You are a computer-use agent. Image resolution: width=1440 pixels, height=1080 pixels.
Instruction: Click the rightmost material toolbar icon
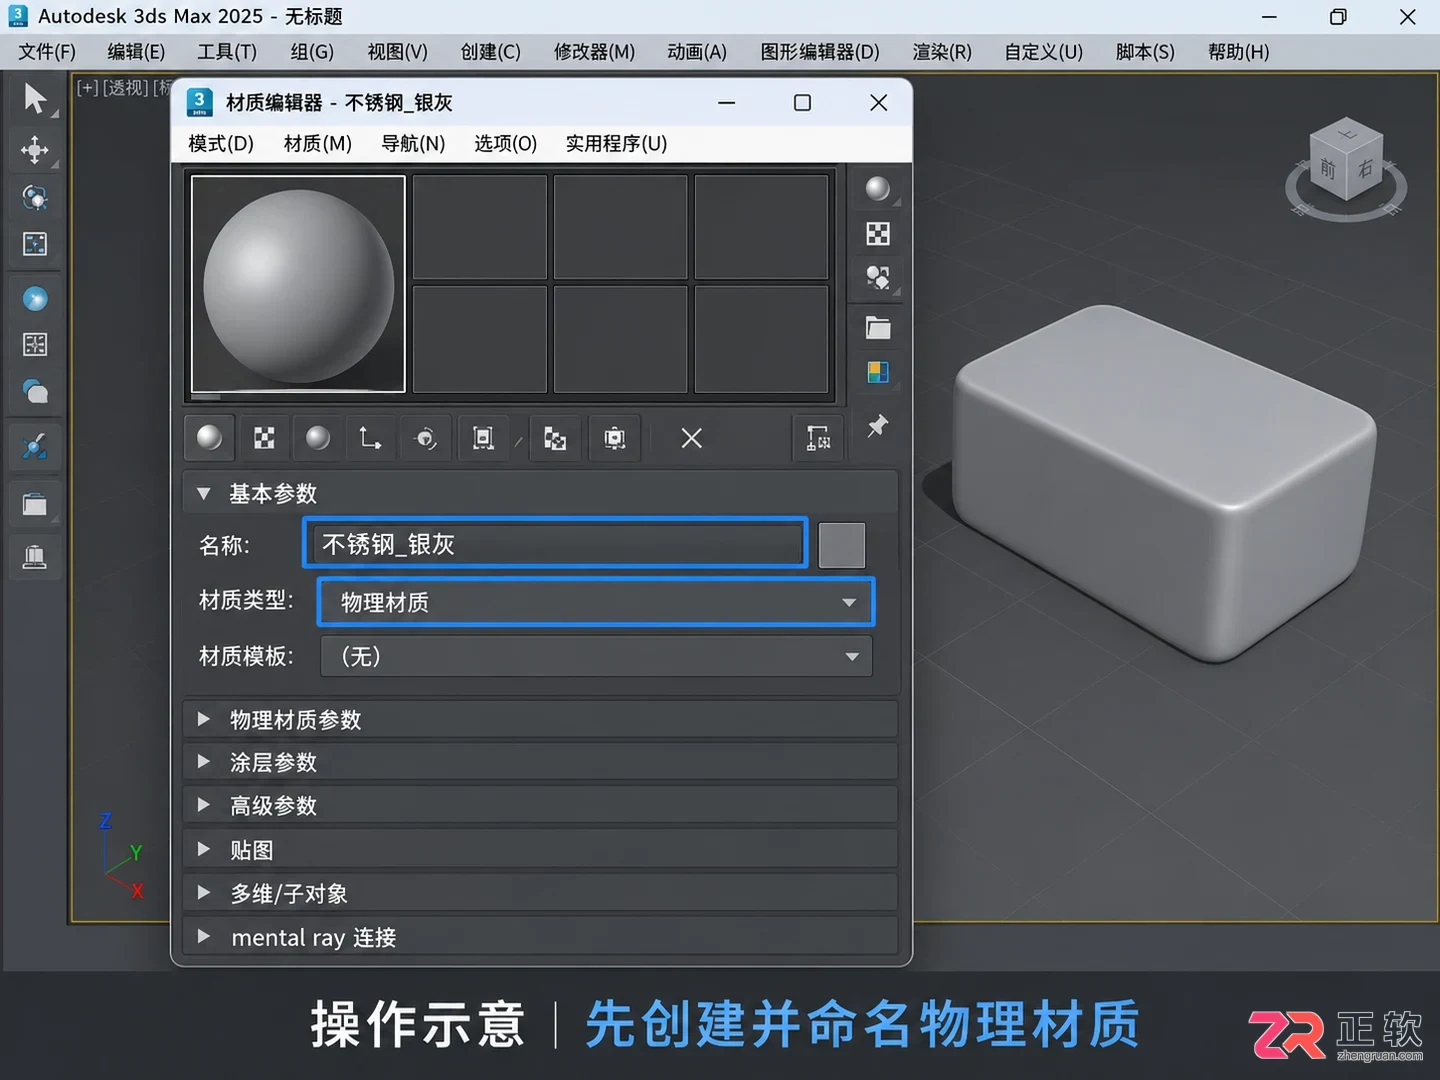818,438
